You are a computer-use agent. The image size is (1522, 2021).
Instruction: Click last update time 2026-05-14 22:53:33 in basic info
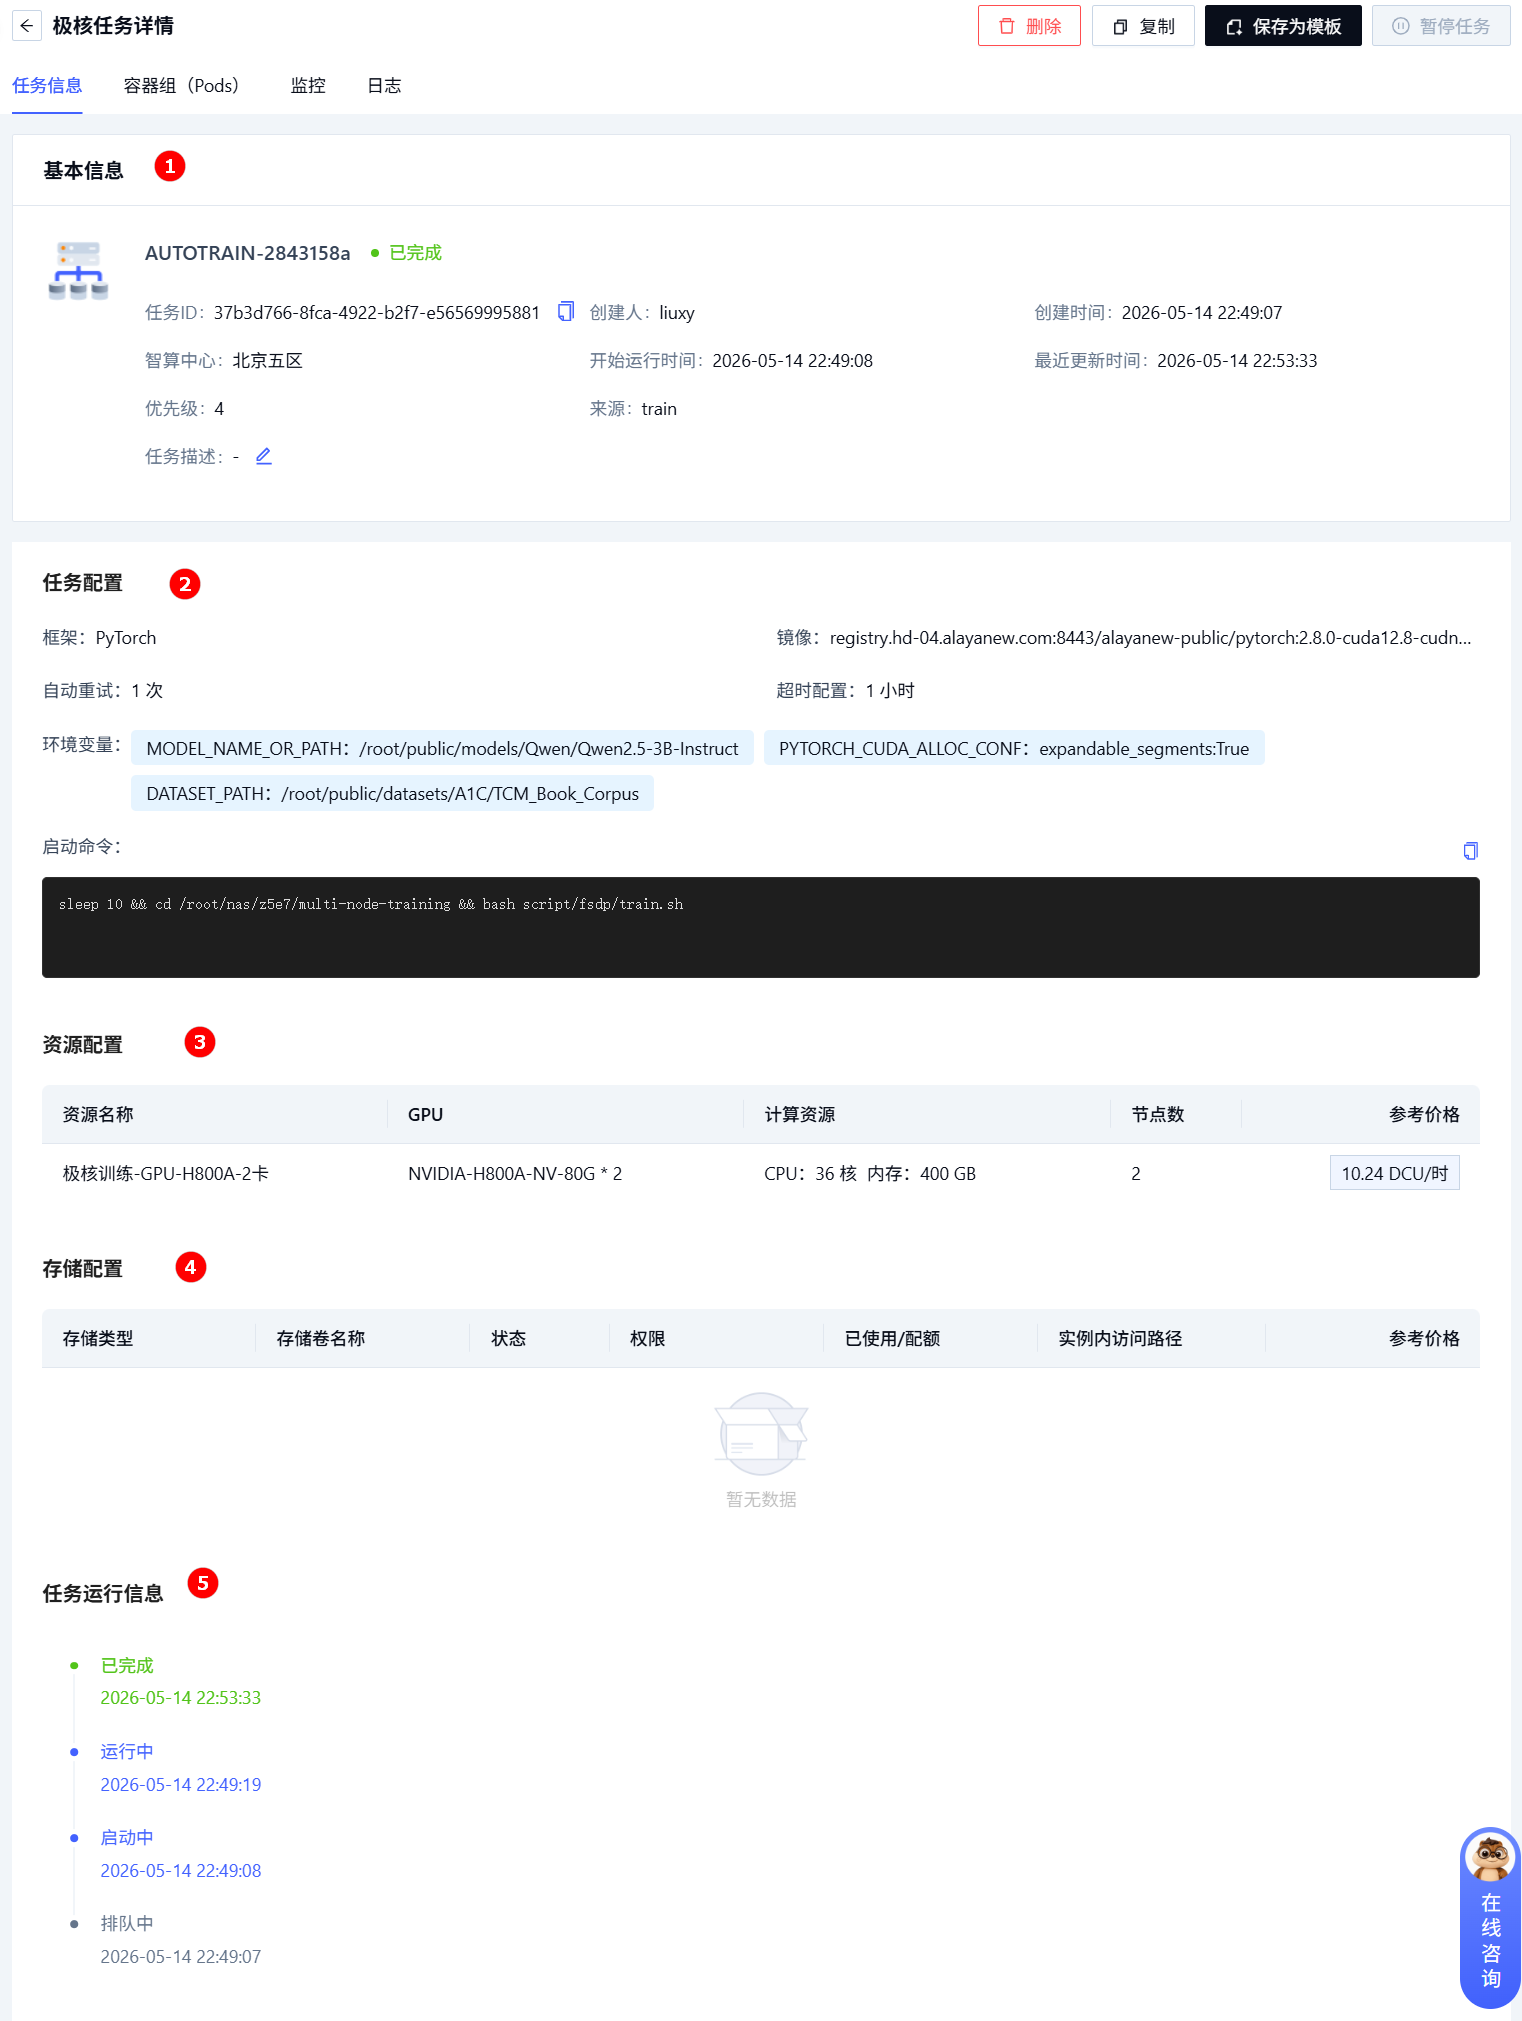tap(1237, 361)
